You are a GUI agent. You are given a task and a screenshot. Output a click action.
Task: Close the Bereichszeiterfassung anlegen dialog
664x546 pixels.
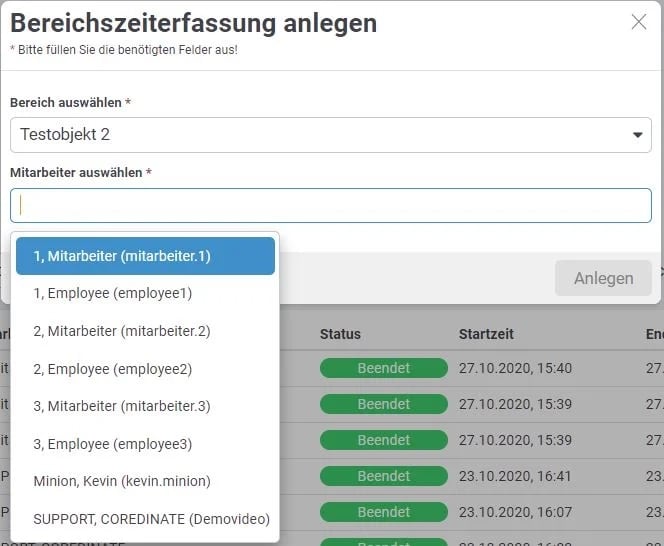(639, 22)
